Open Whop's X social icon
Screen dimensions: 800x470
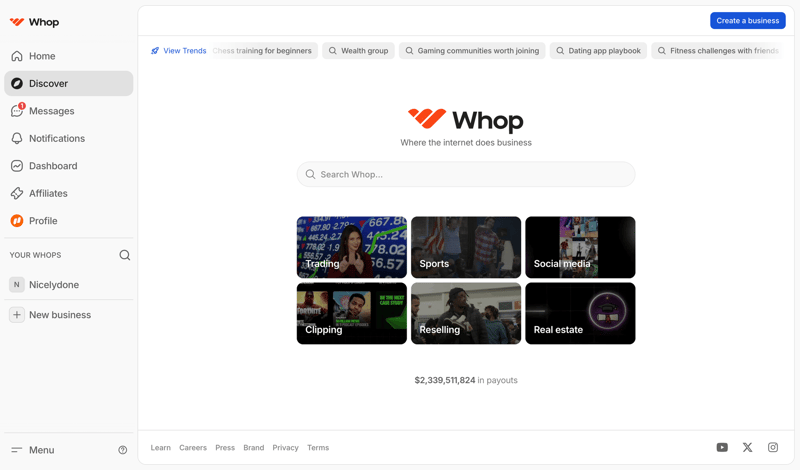747,448
